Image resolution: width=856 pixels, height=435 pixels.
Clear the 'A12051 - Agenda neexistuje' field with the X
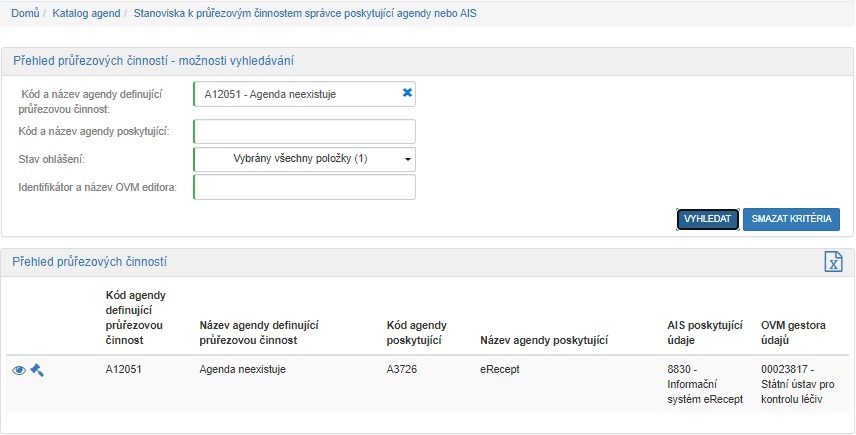coord(407,93)
